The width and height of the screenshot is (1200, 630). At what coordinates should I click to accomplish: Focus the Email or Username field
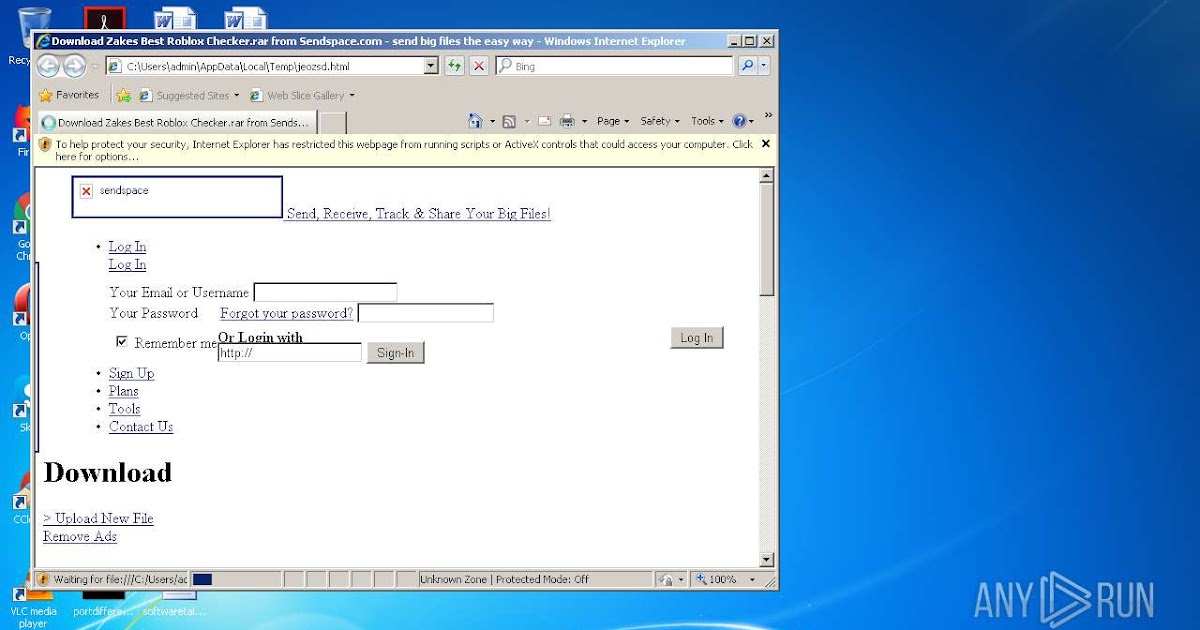click(325, 292)
